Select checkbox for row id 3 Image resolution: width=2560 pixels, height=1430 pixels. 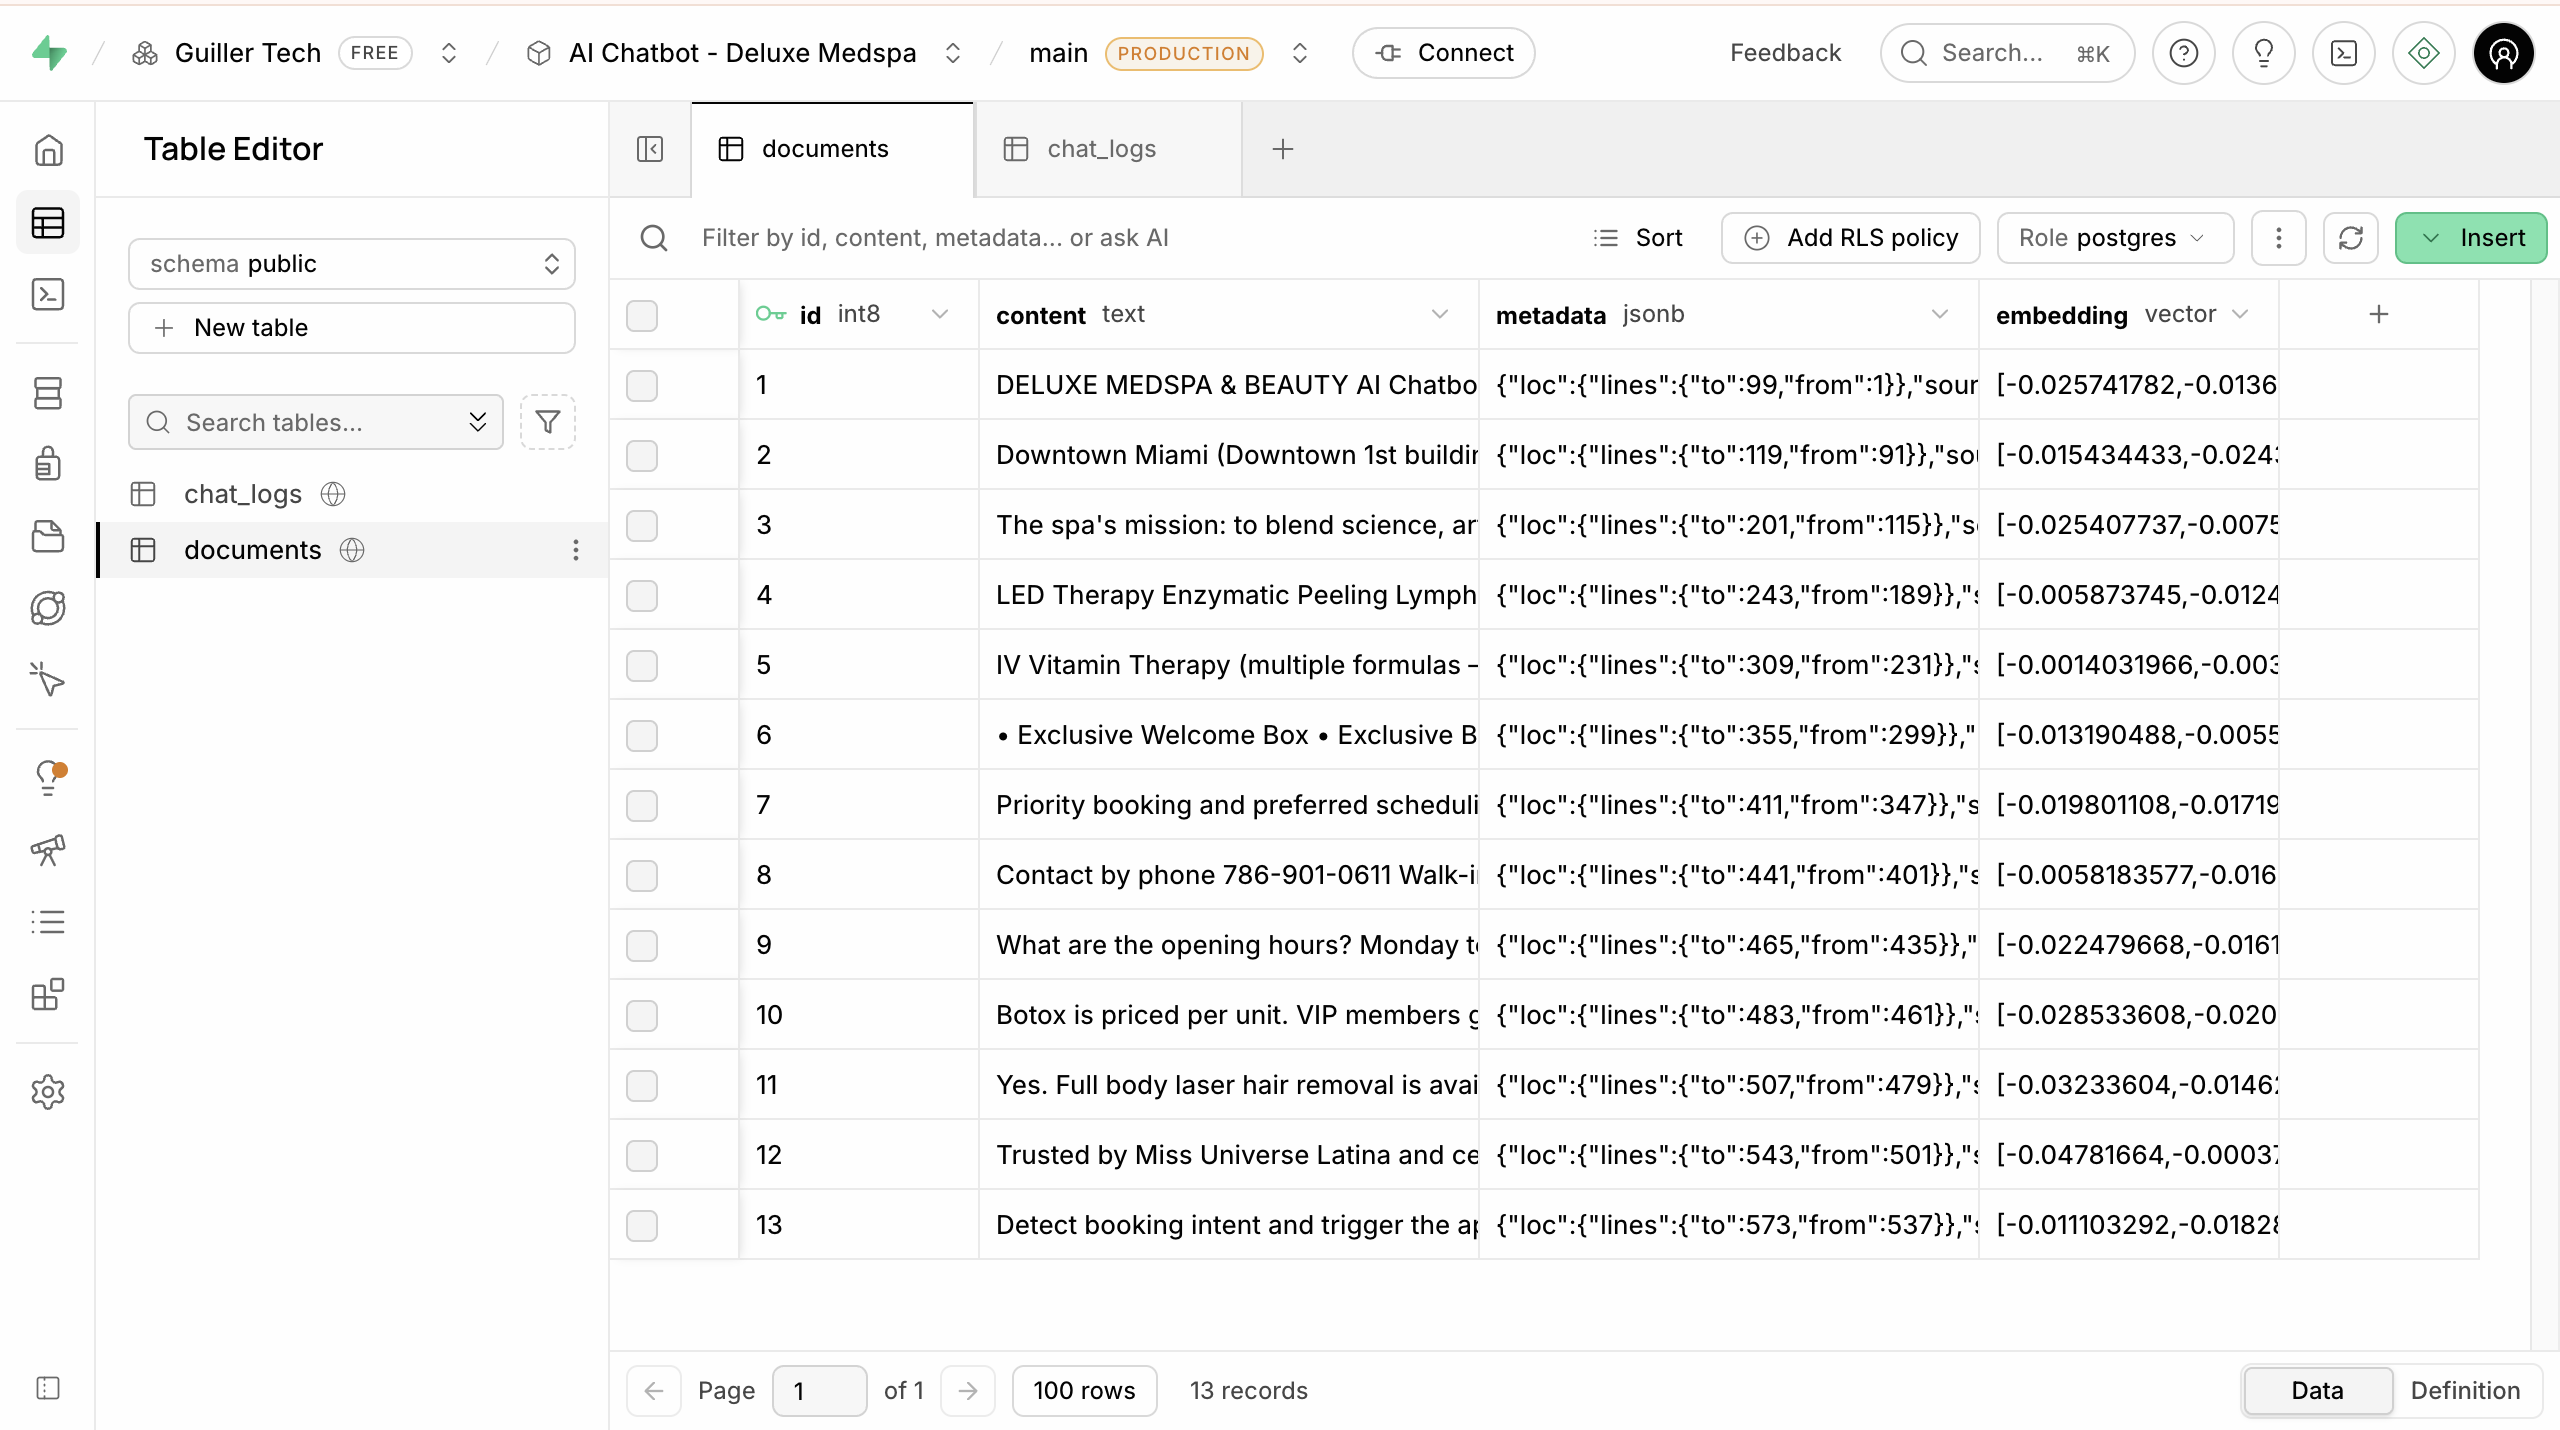coord(642,526)
